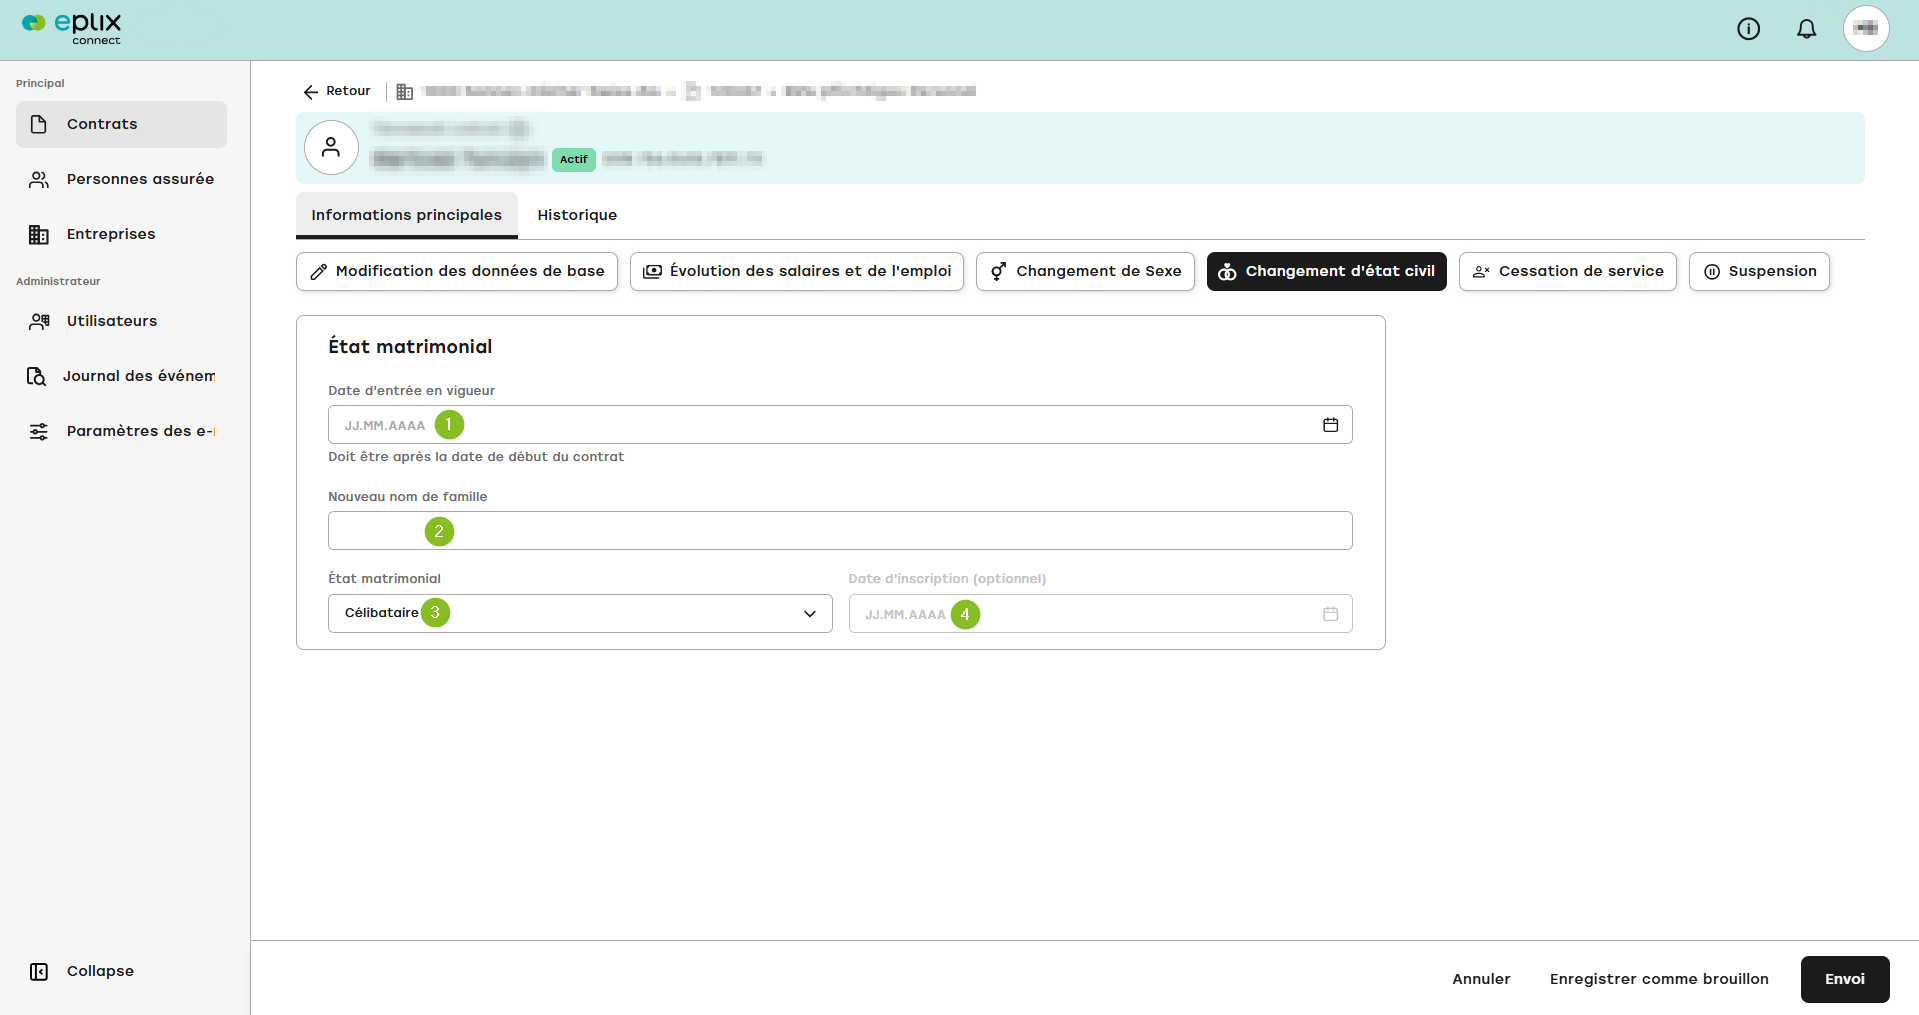The height and width of the screenshot is (1015, 1919).
Task: Select Changement d'état civil
Action: point(1327,271)
